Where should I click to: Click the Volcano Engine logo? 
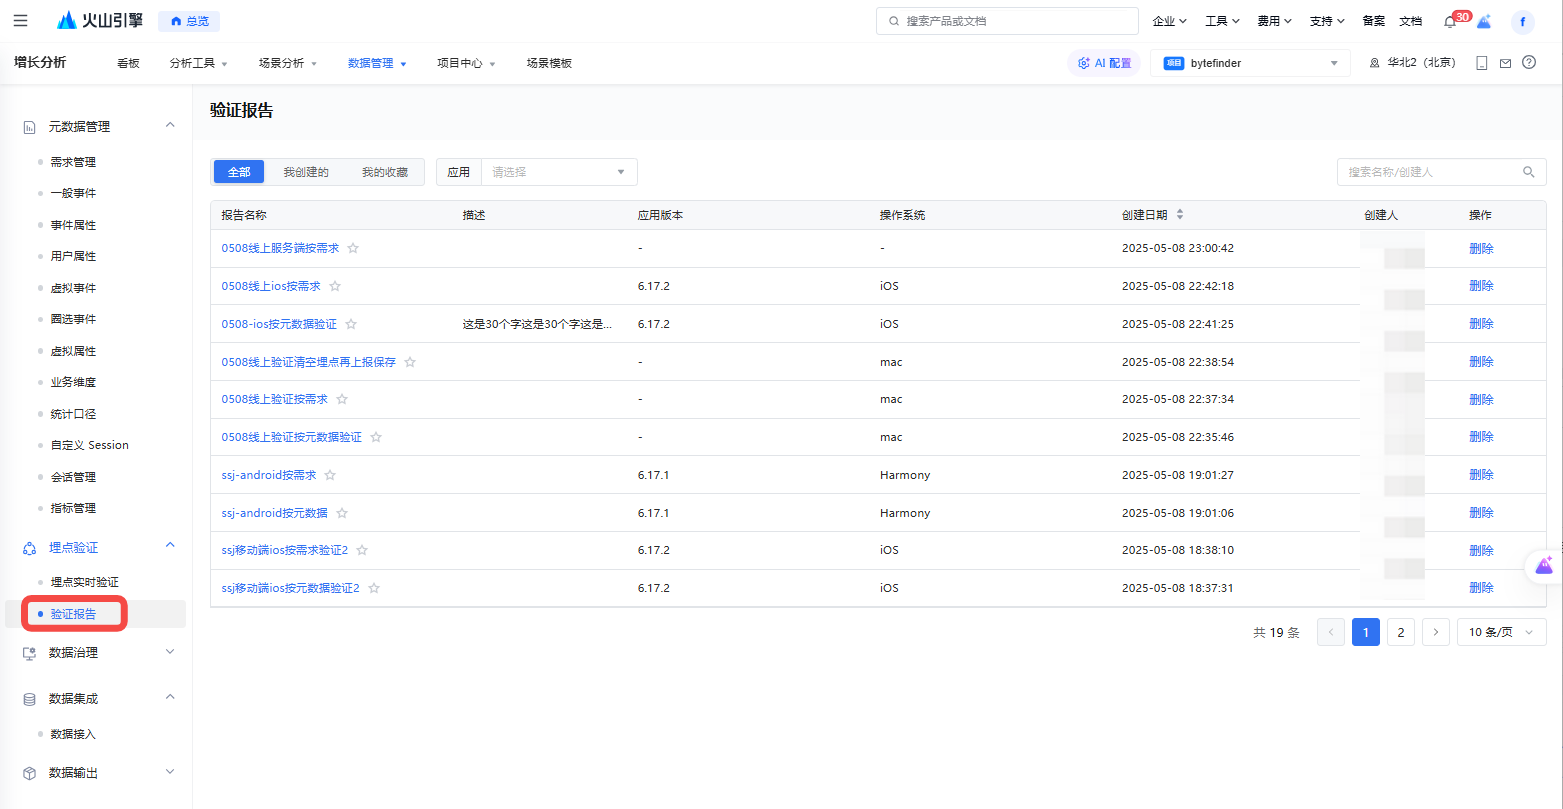(x=100, y=21)
